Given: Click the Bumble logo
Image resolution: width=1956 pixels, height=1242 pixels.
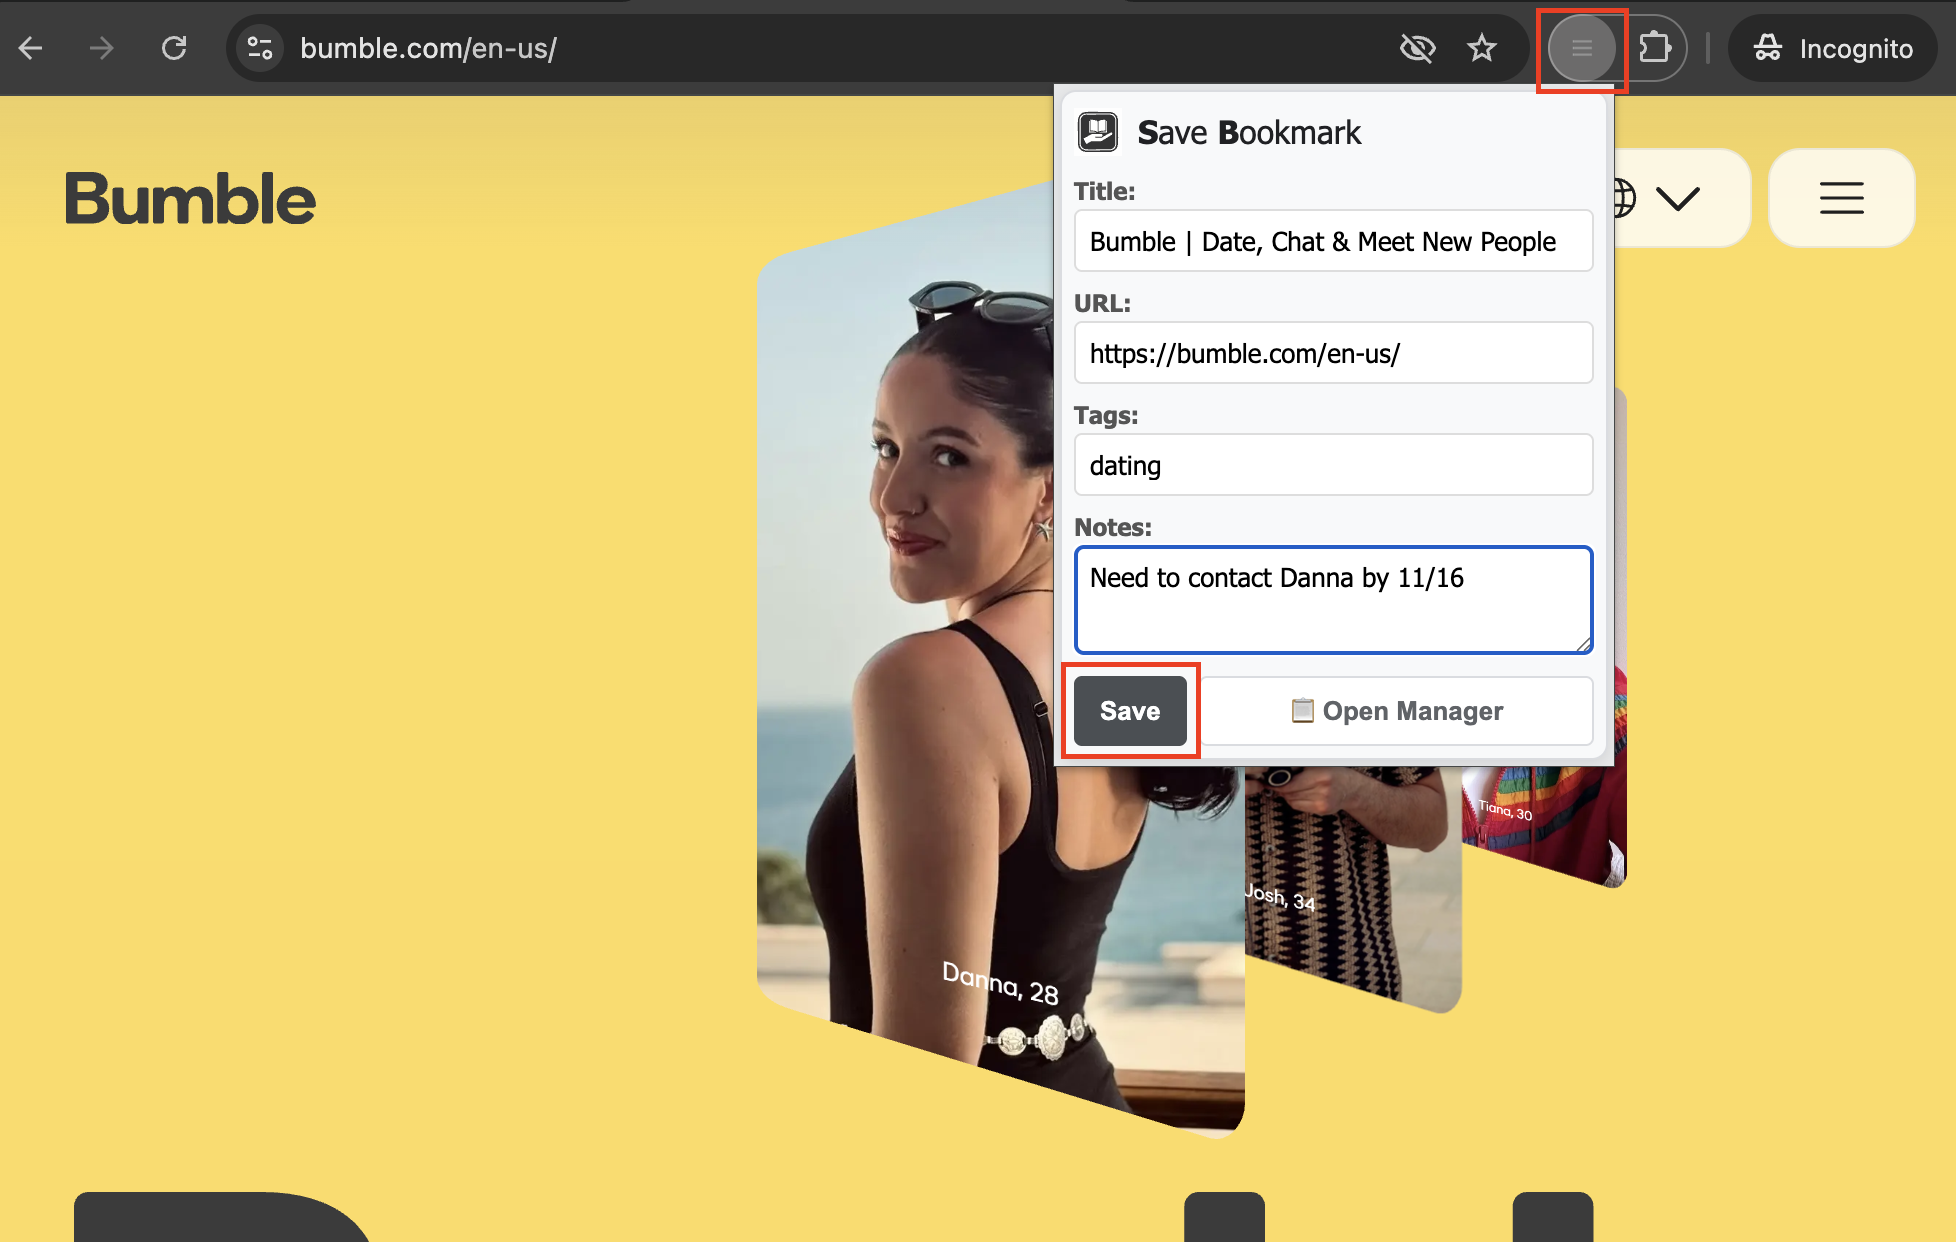Looking at the screenshot, I should 189,198.
